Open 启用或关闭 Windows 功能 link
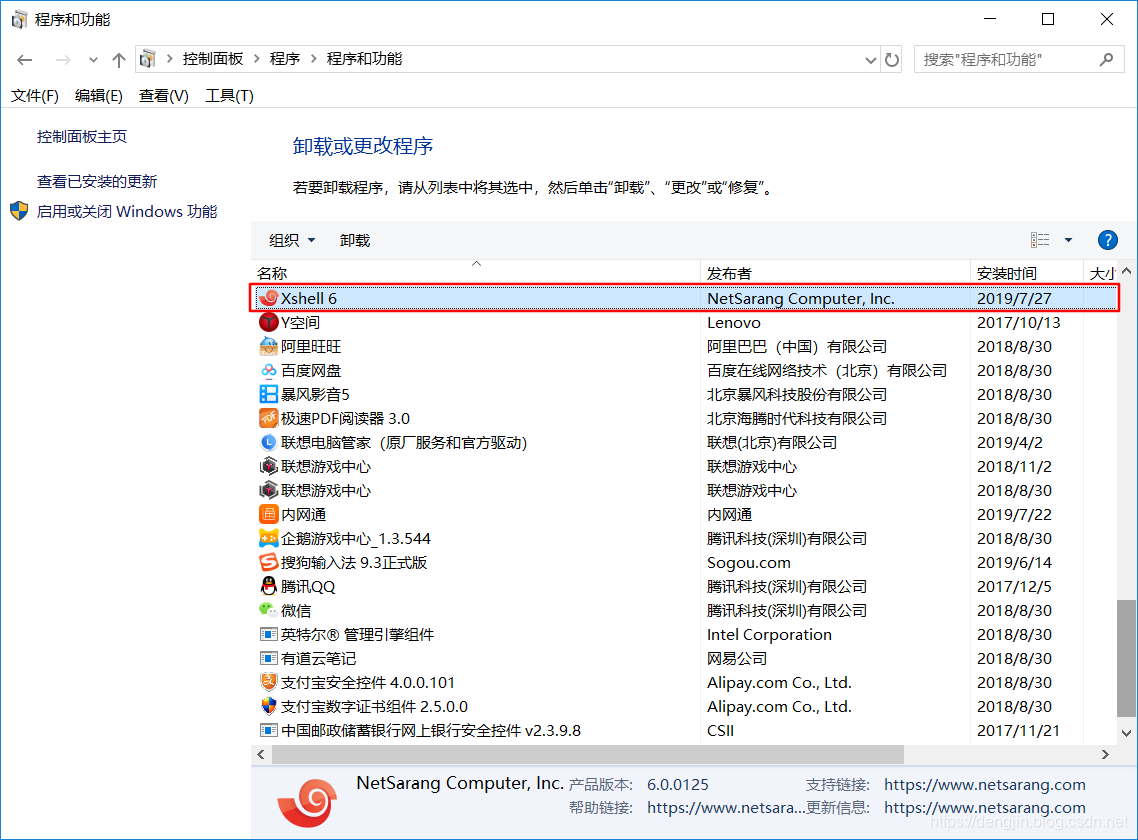 coord(127,211)
